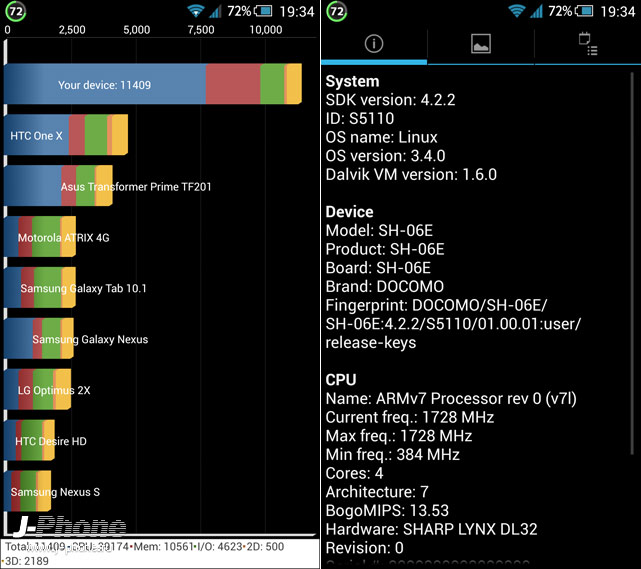Tap the 19:34 clock in left status bar
Screen dimensions: 641x569
click(297, 11)
